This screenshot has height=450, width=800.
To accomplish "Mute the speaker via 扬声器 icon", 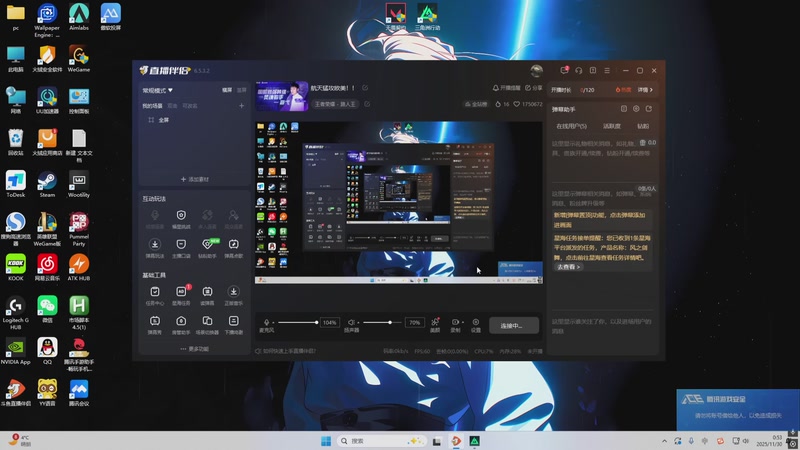I will (351, 322).
